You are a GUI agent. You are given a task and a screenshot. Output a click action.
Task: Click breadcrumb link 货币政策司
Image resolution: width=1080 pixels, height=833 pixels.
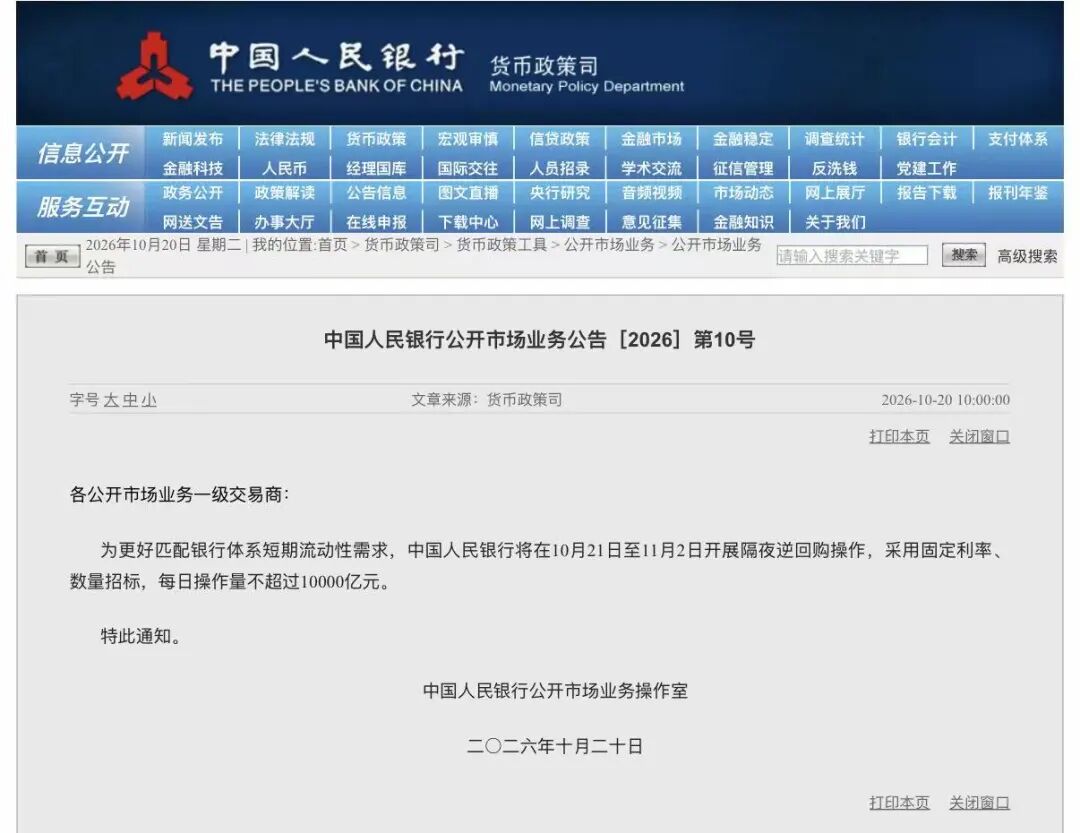point(402,245)
